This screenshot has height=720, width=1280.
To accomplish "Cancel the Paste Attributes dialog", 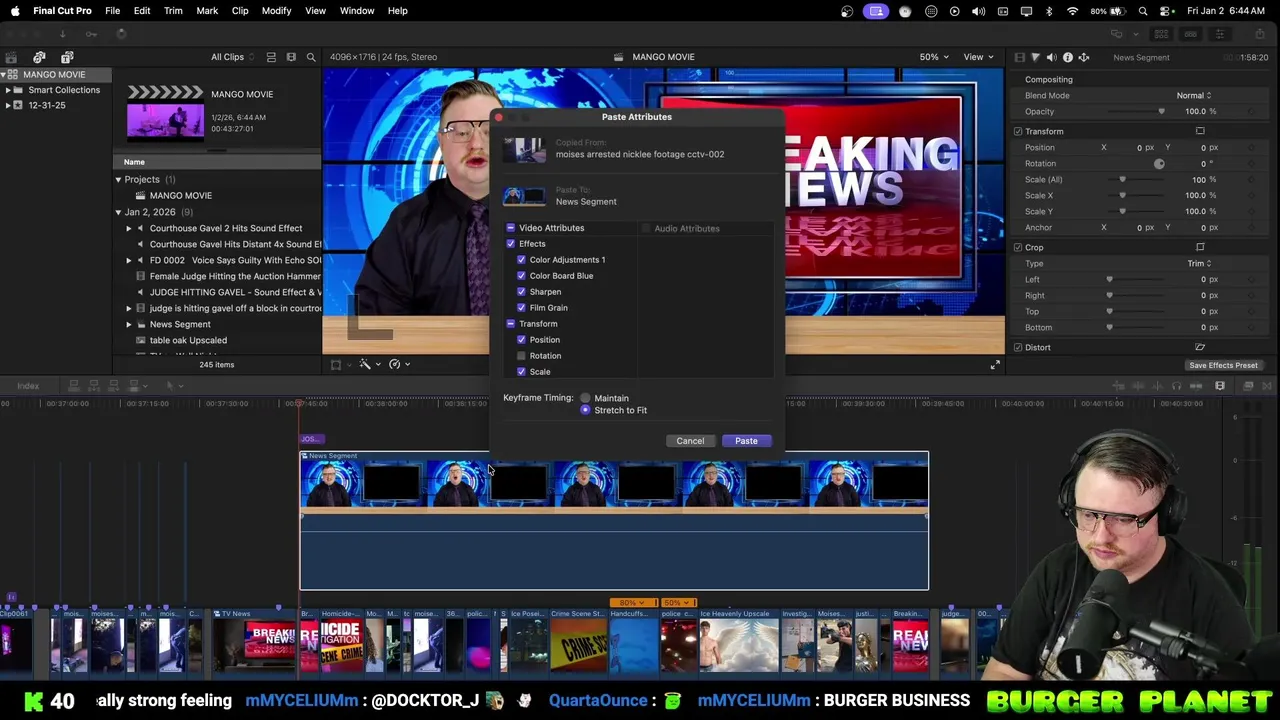I will 690,441.
